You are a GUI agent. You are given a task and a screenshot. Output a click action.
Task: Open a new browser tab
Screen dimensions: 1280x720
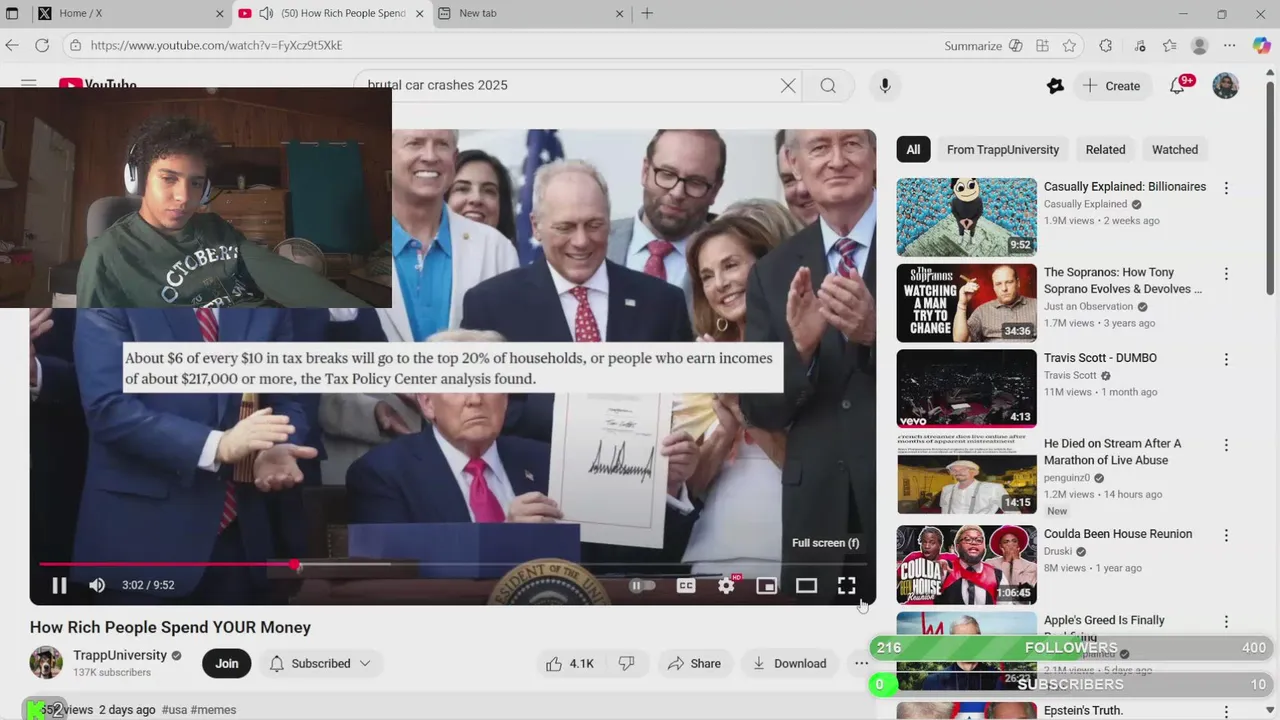pos(647,13)
